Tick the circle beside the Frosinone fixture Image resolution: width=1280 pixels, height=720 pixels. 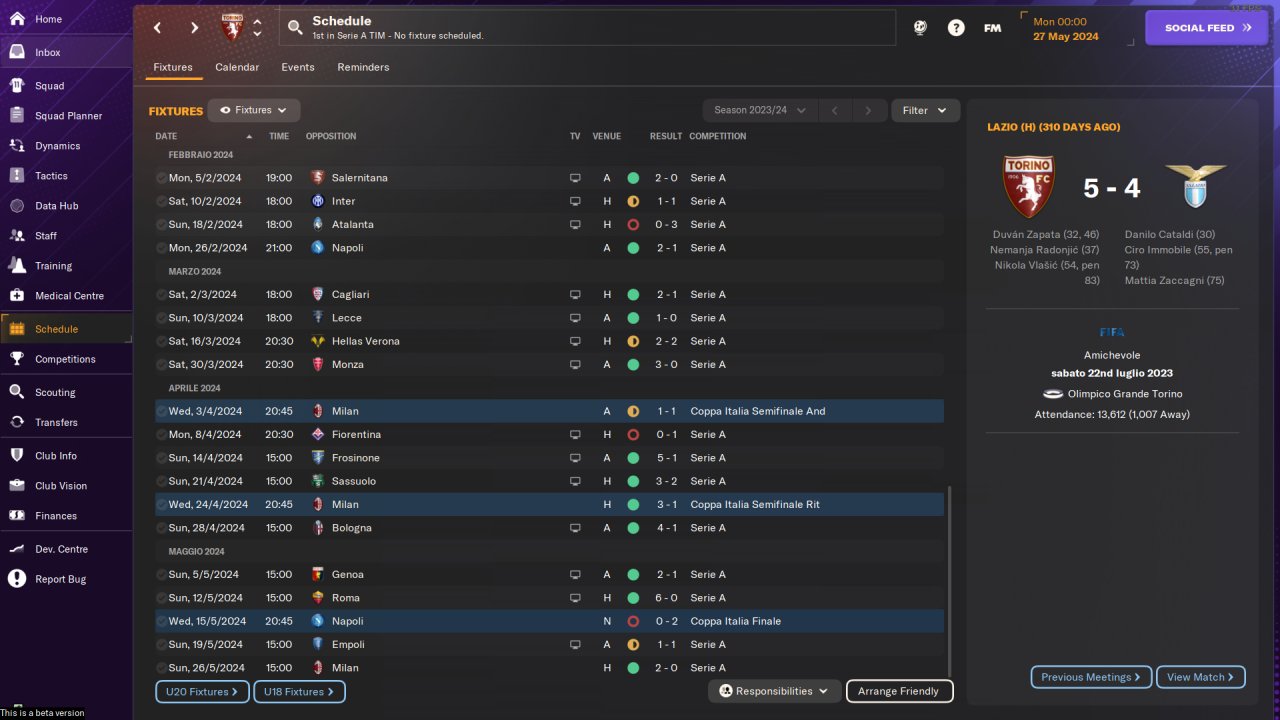coord(161,458)
